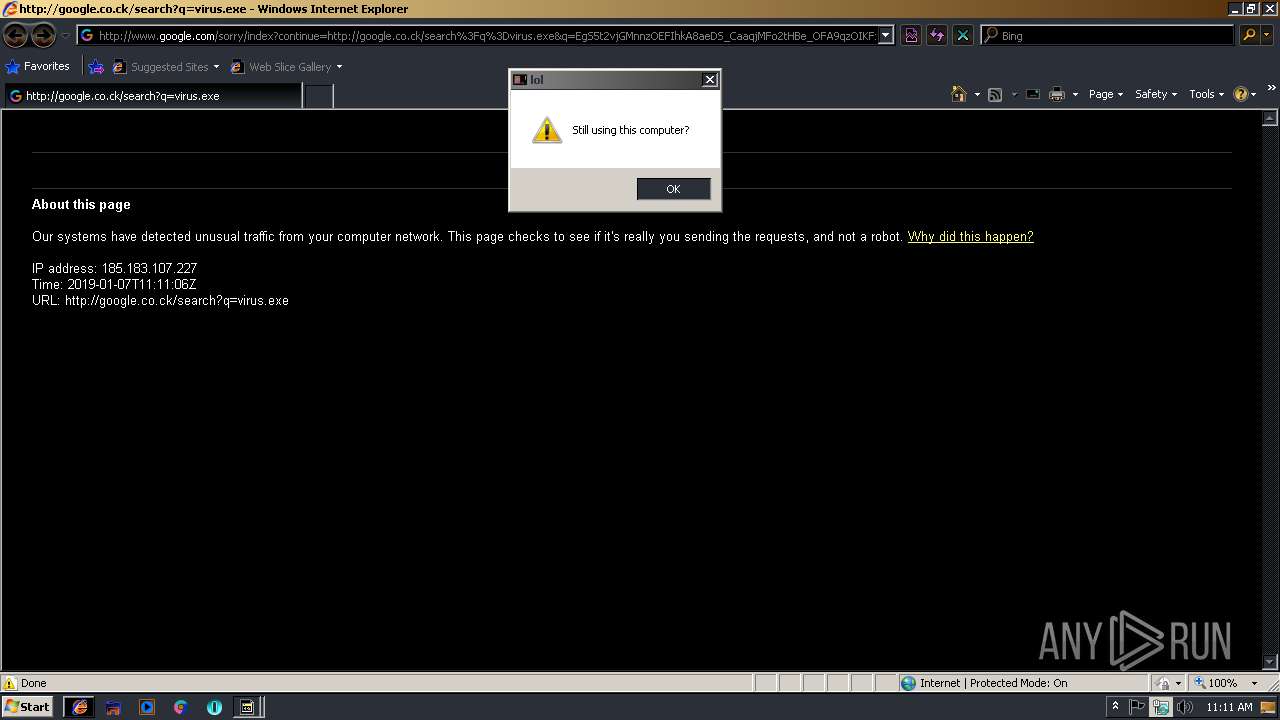Close the lol dialog with X
The image size is (1280, 720).
point(709,80)
